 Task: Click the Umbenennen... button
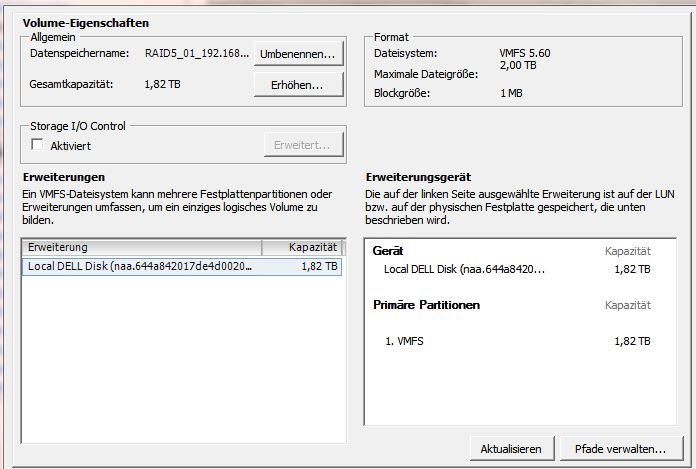pos(299,52)
